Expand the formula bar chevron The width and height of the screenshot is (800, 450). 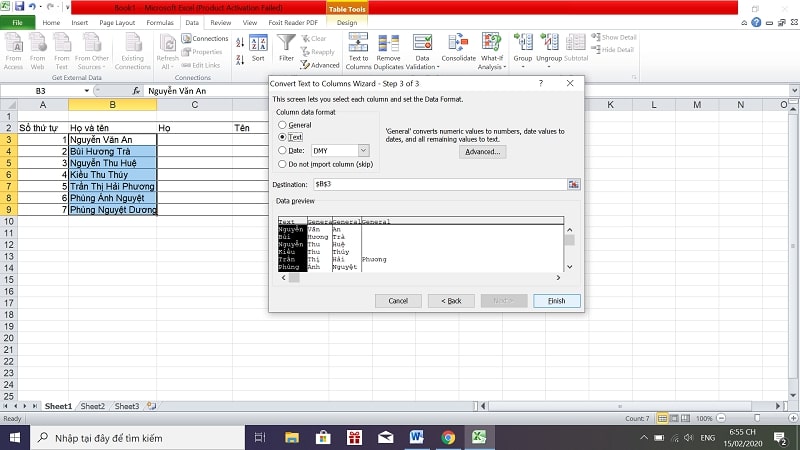point(794,91)
